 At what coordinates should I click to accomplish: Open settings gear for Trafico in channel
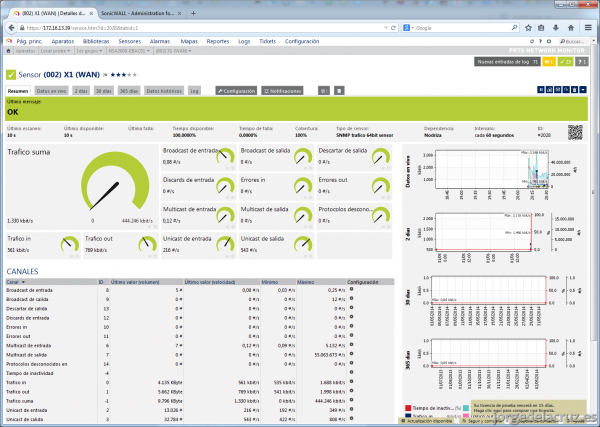click(351, 381)
